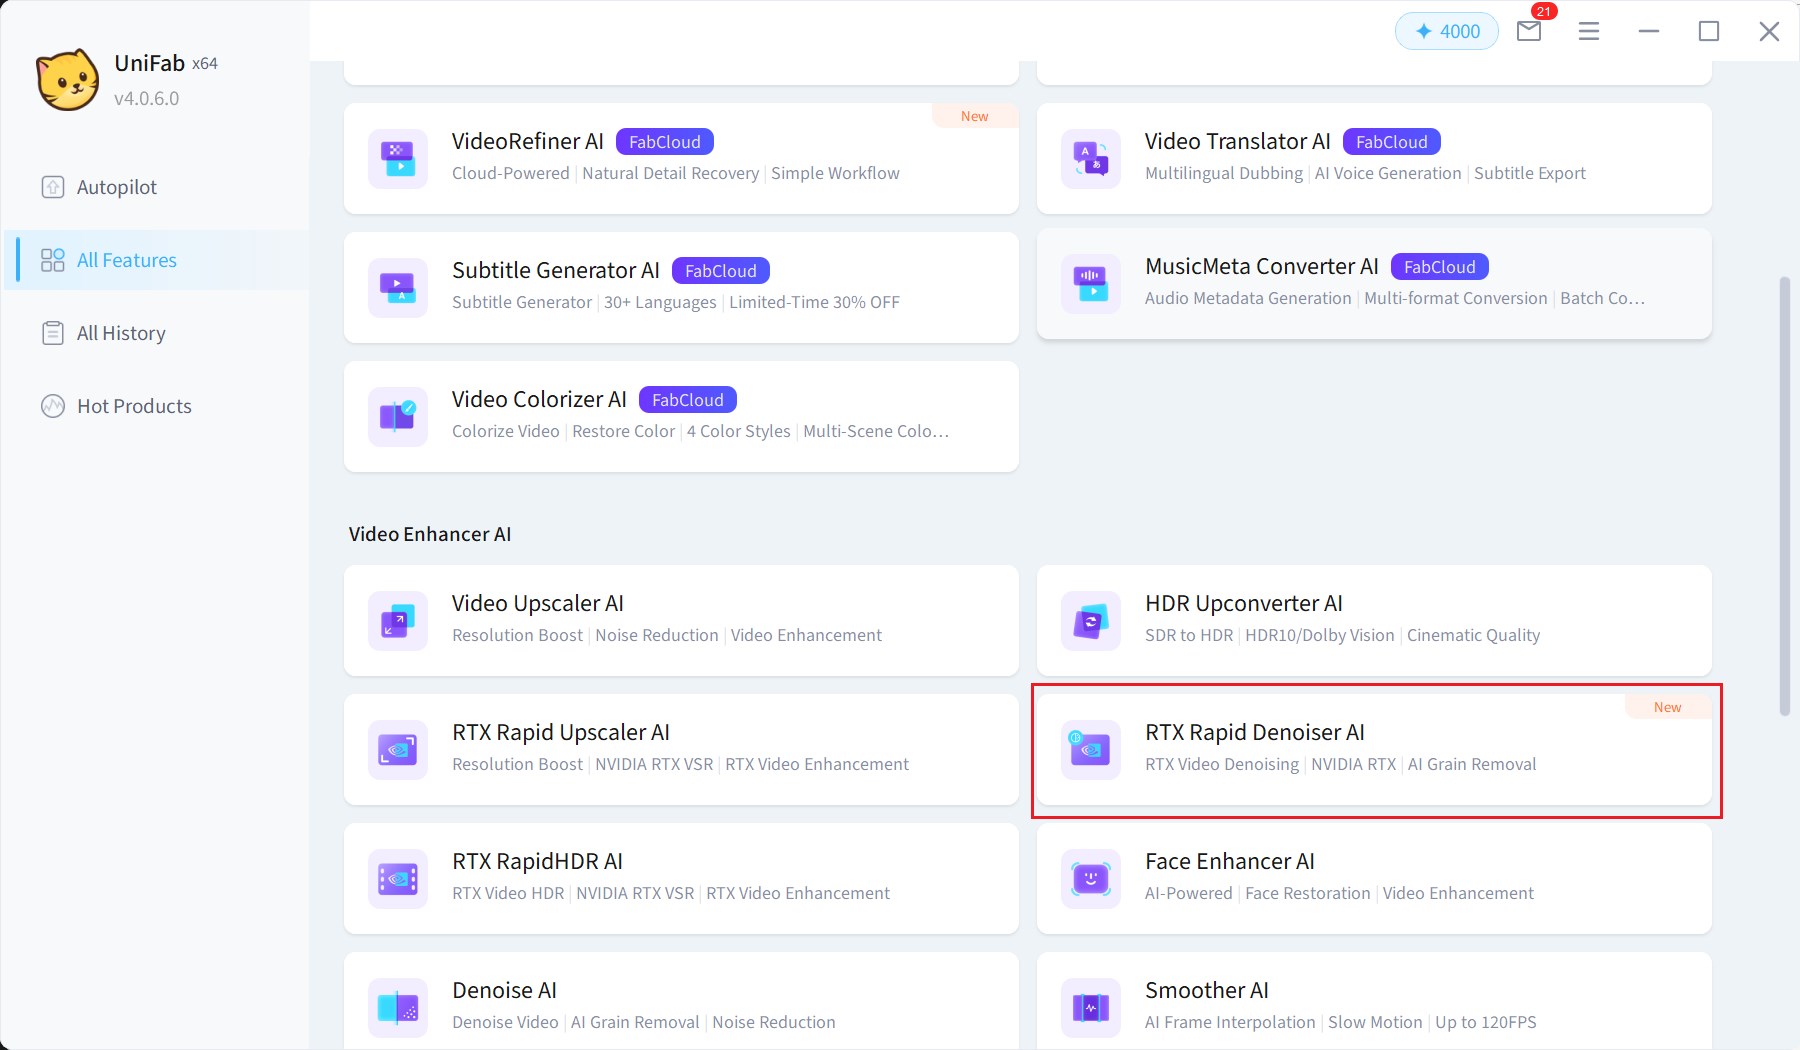
Task: Click the HDR Upconverter AI icon
Action: pos(1091,620)
